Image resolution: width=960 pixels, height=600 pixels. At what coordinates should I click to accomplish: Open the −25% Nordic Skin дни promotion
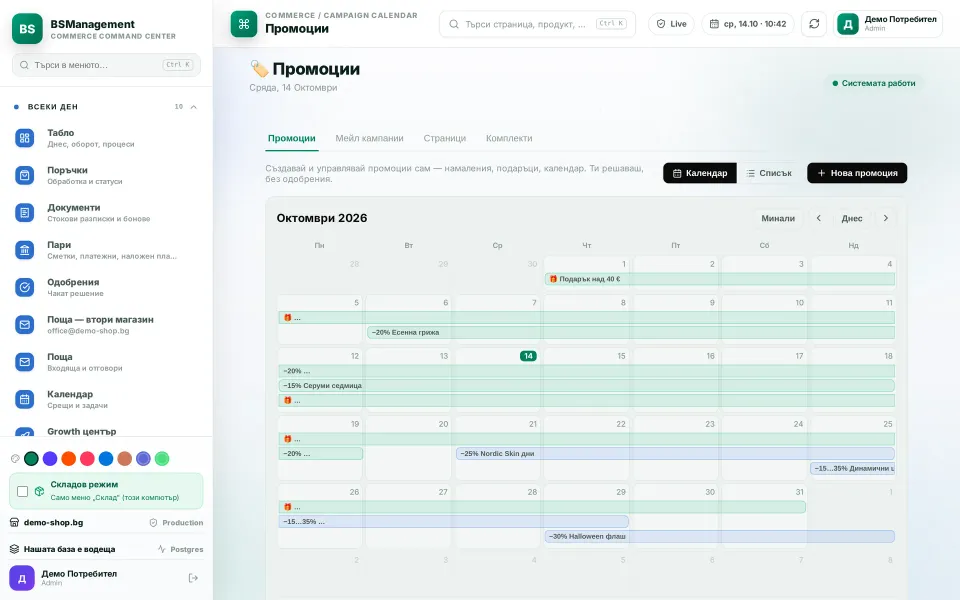675,454
